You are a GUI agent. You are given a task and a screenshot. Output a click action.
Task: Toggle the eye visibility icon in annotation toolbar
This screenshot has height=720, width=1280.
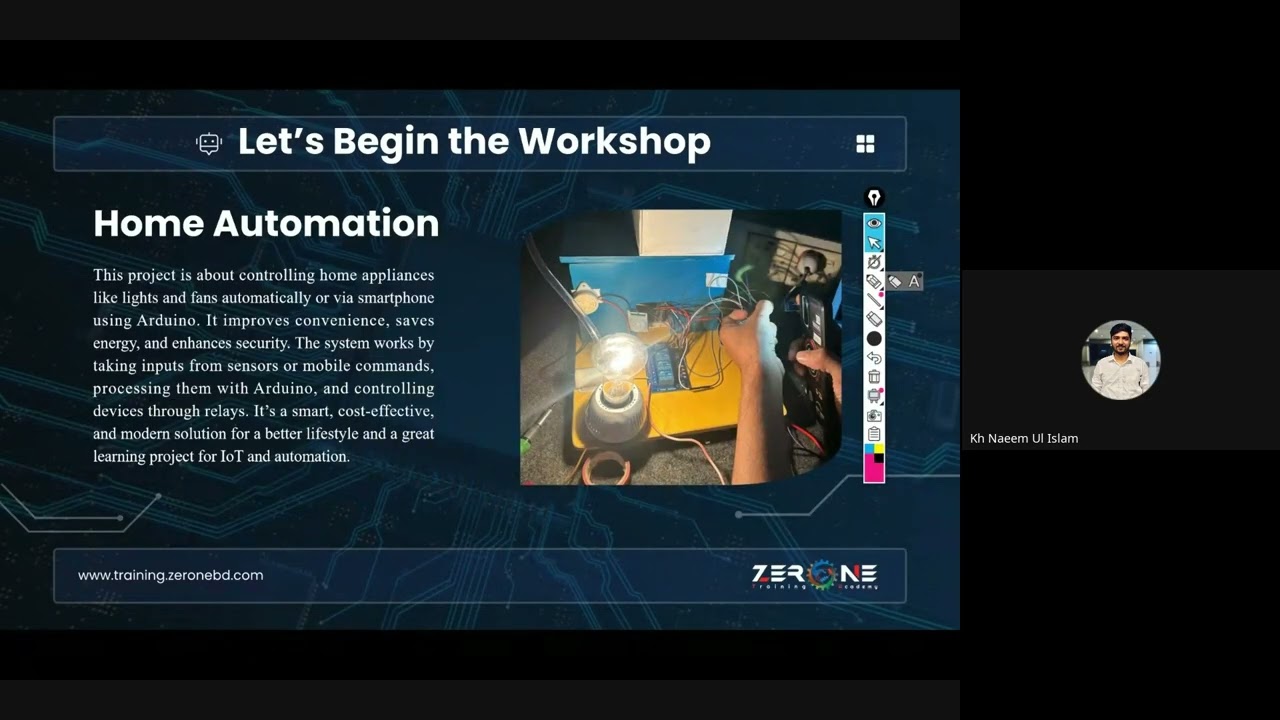pos(874,223)
